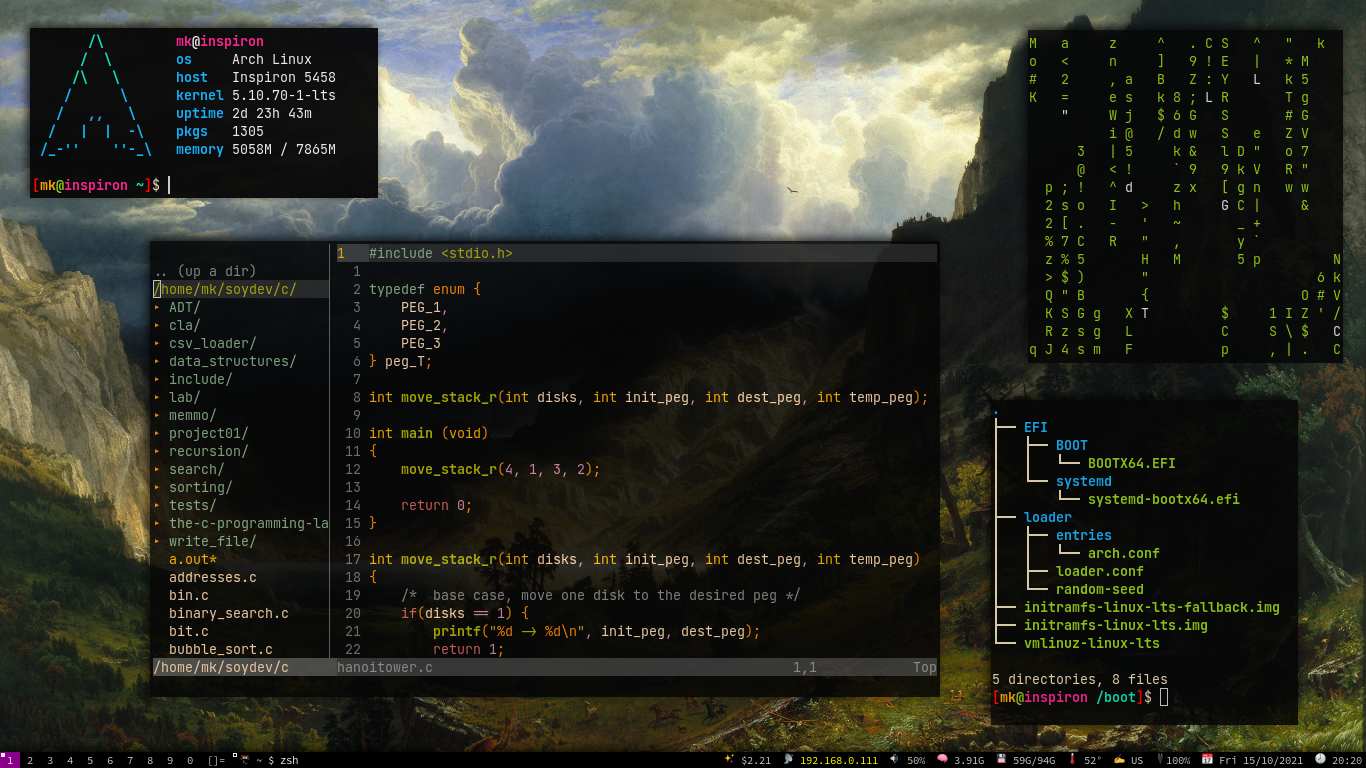Expand the sorting/ folder in NERDTree
This screenshot has height=768, width=1366.
193,487
